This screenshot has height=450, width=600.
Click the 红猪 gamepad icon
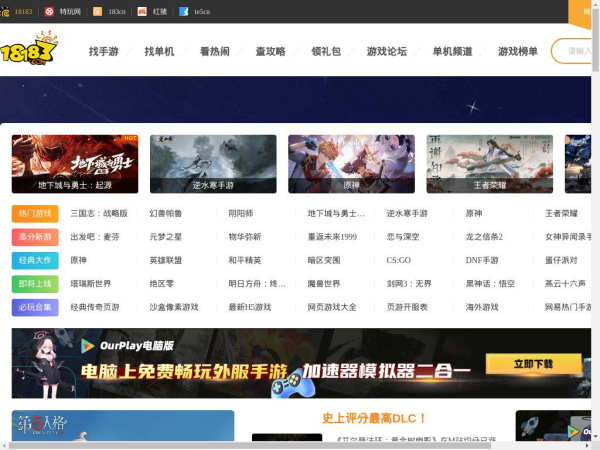pos(142,12)
